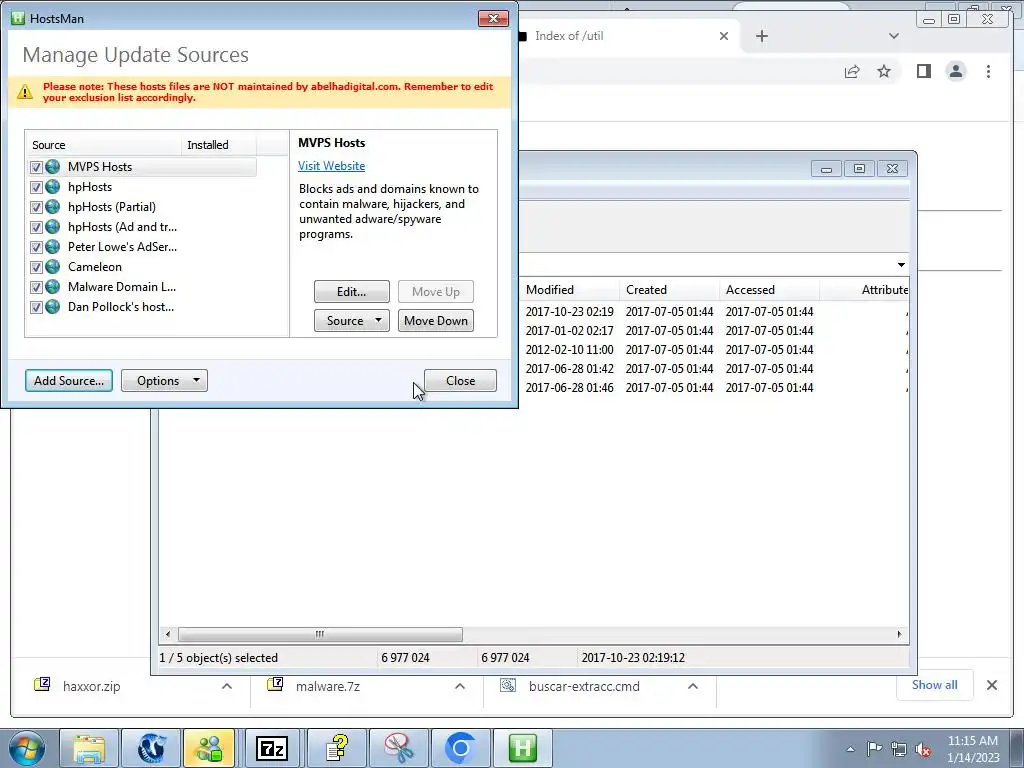Click globe icon beside Peter Lowe's AdSer...
The image size is (1024, 768).
tap(53, 247)
